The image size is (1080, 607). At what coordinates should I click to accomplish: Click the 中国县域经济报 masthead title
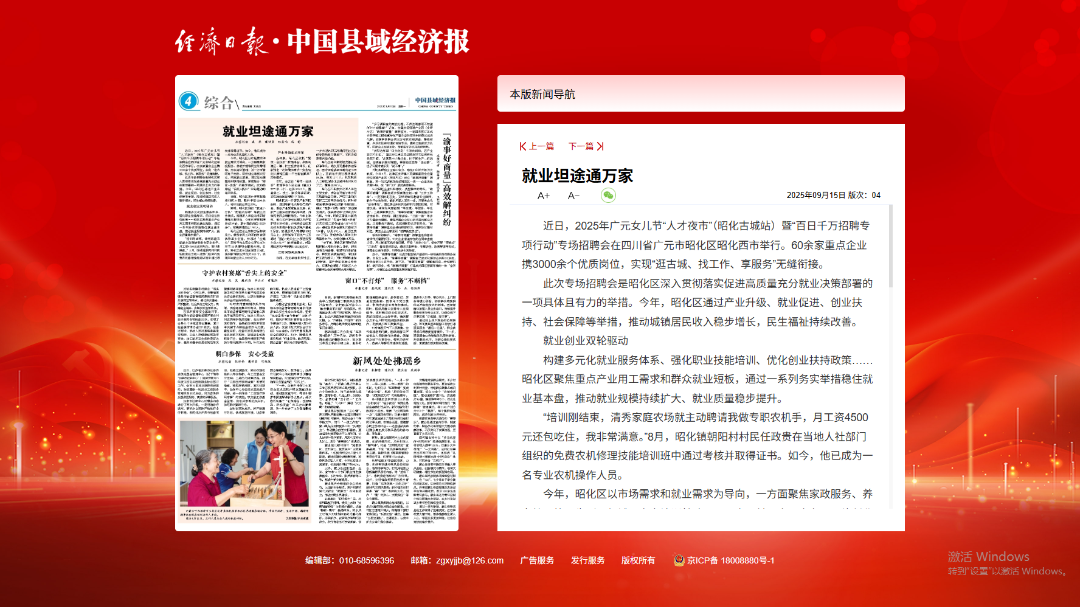(x=378, y=42)
